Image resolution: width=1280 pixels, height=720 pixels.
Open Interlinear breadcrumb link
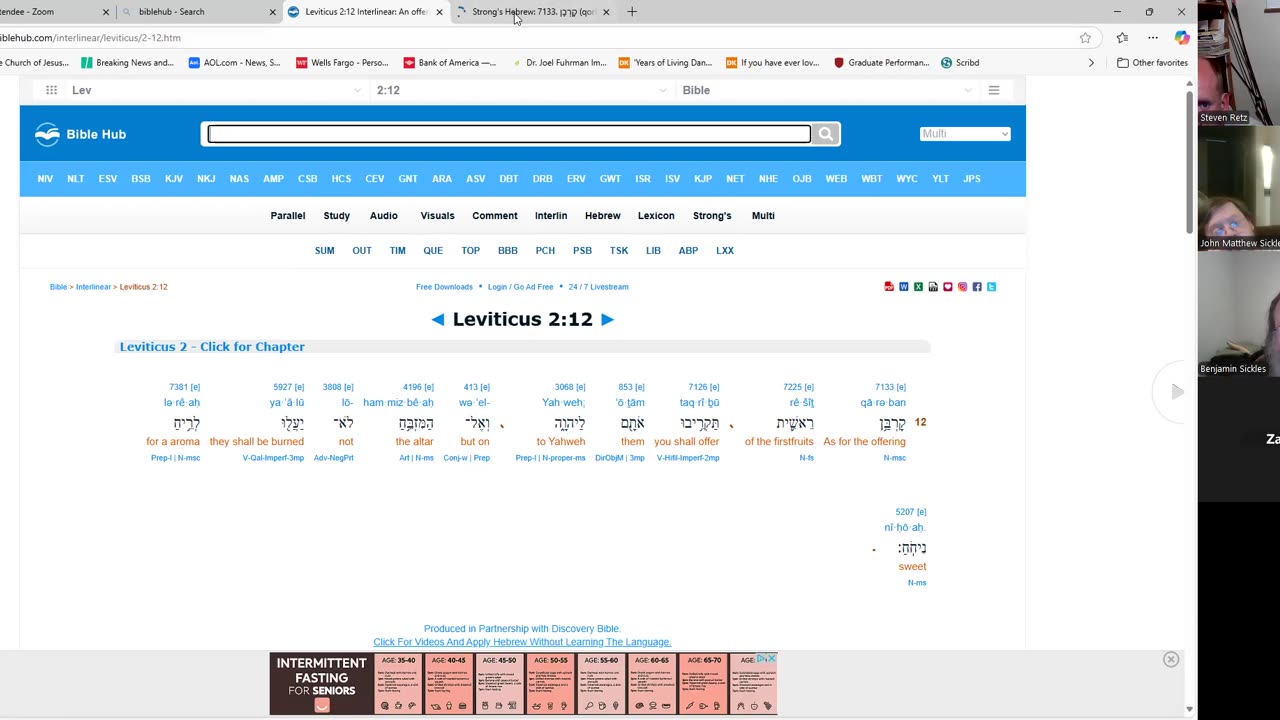[x=93, y=287]
